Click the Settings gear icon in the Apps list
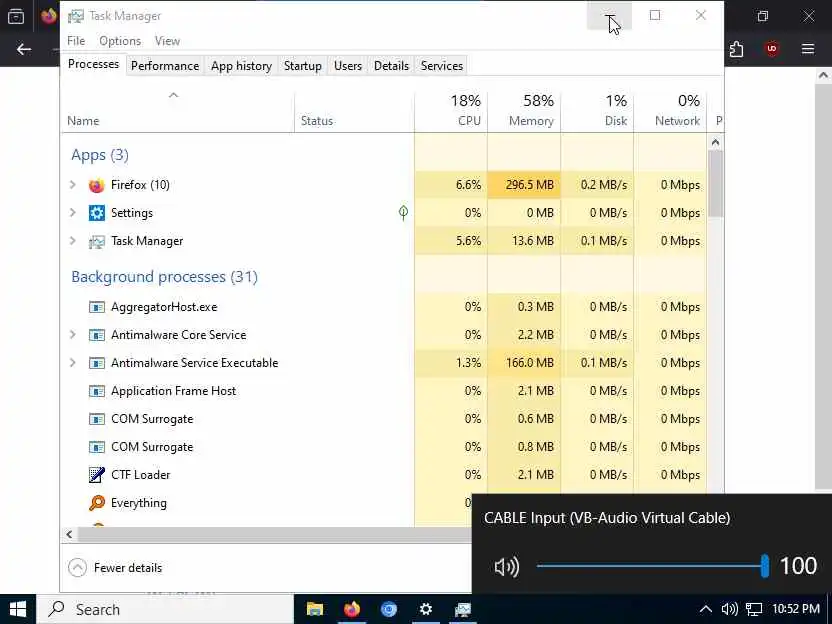The image size is (832, 624). coord(97,213)
